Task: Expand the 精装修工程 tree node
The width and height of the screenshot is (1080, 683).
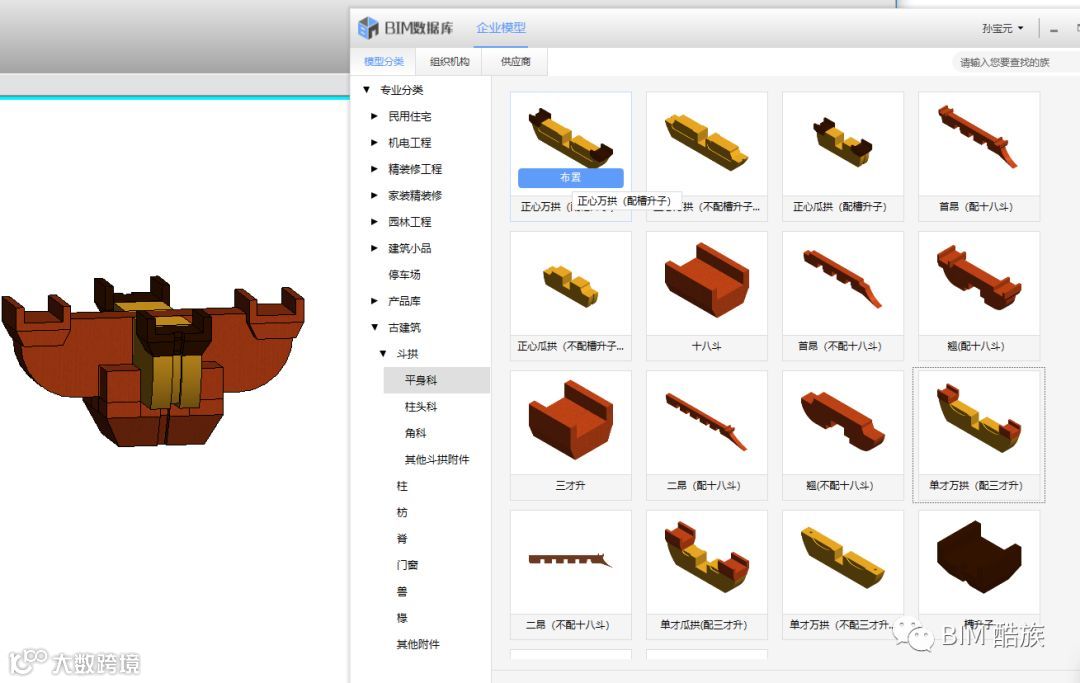Action: (374, 169)
